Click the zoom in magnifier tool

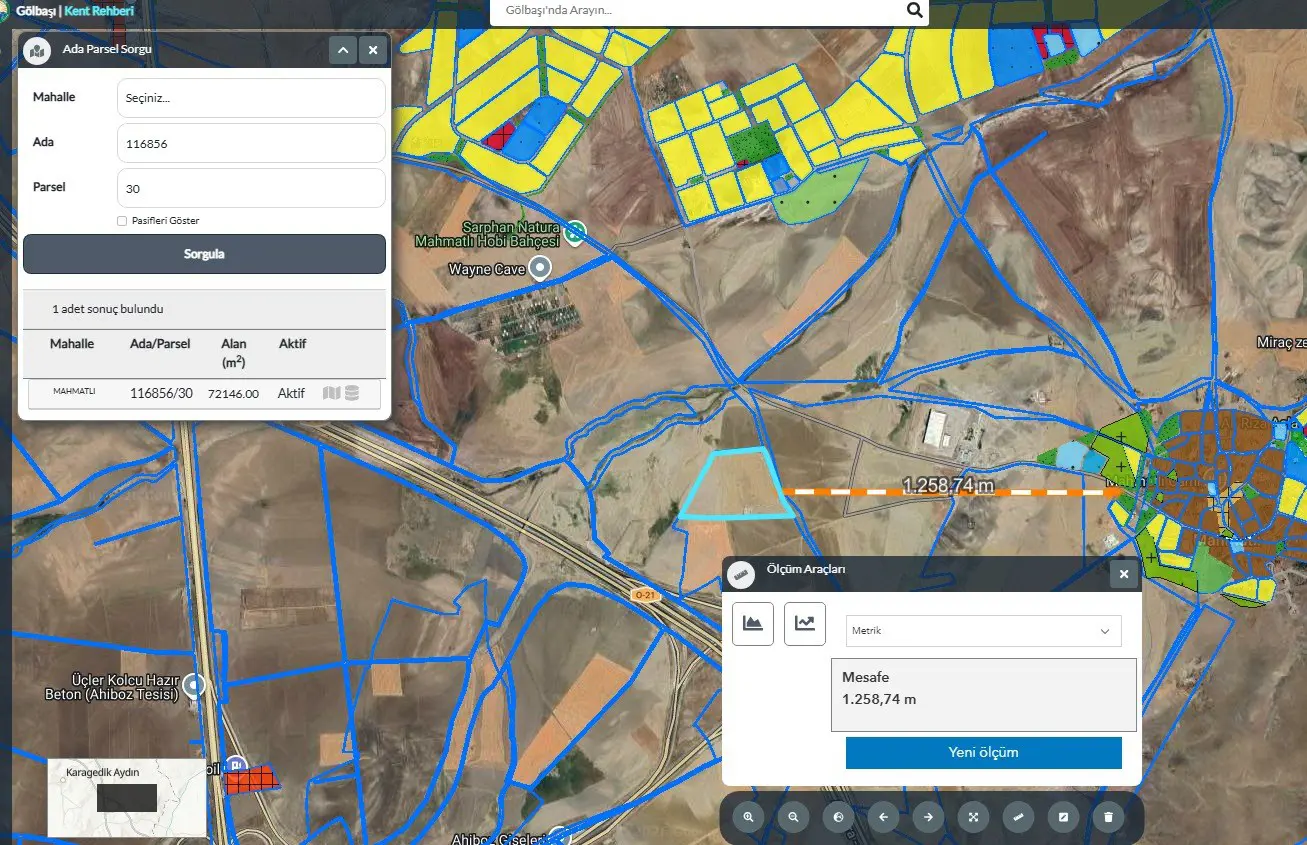748,817
